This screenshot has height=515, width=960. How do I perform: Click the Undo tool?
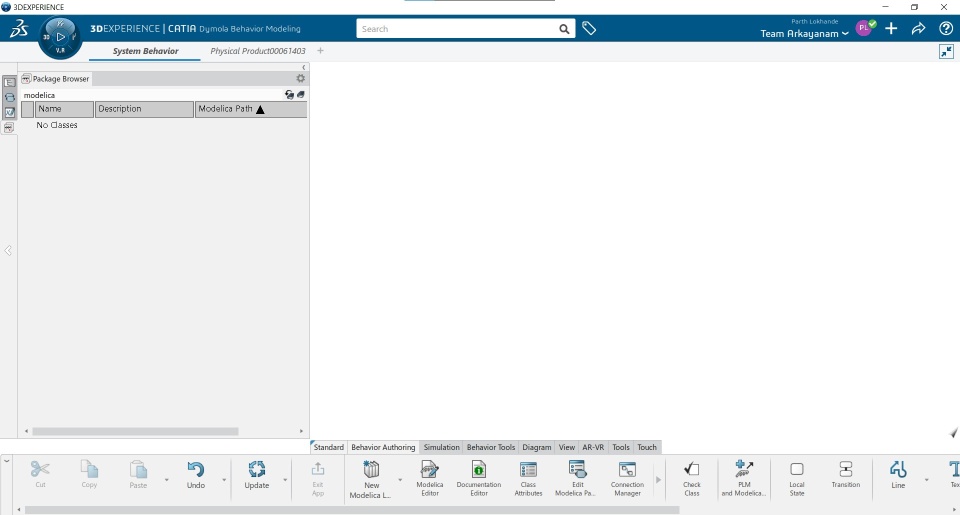(x=196, y=474)
